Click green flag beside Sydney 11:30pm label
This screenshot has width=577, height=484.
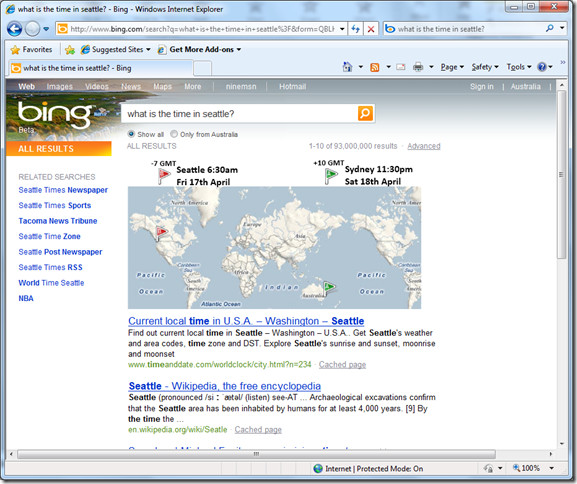pos(331,176)
